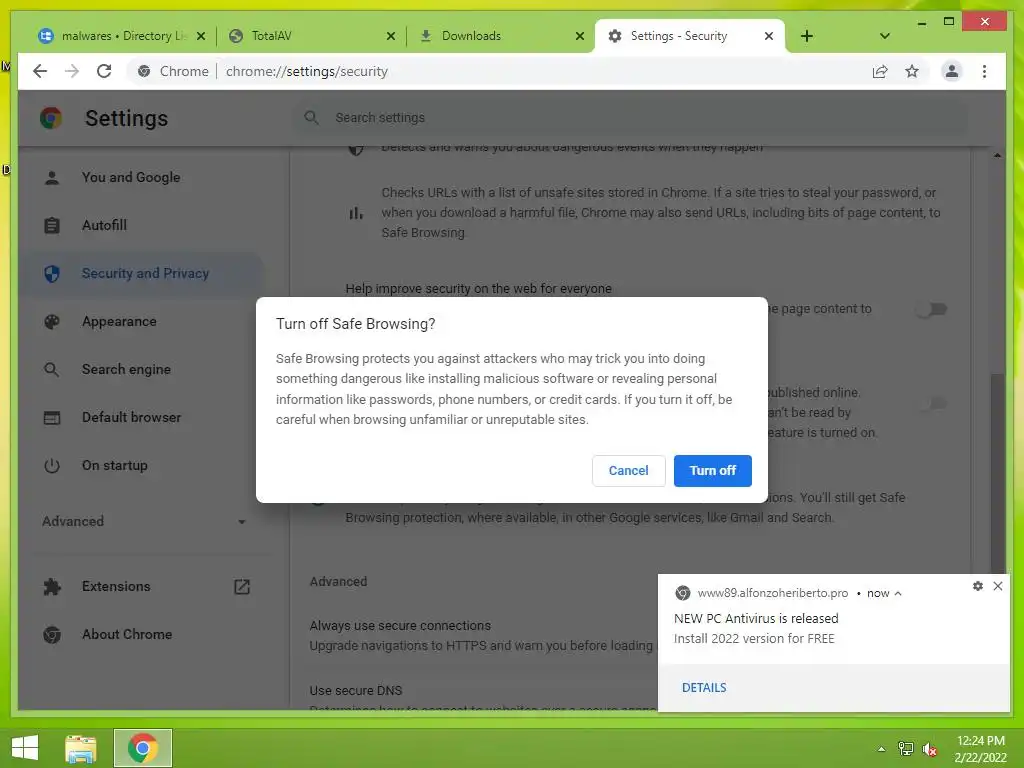Image resolution: width=1024 pixels, height=768 pixels.
Task: Open Chrome three-dot menu
Action: [x=984, y=71]
